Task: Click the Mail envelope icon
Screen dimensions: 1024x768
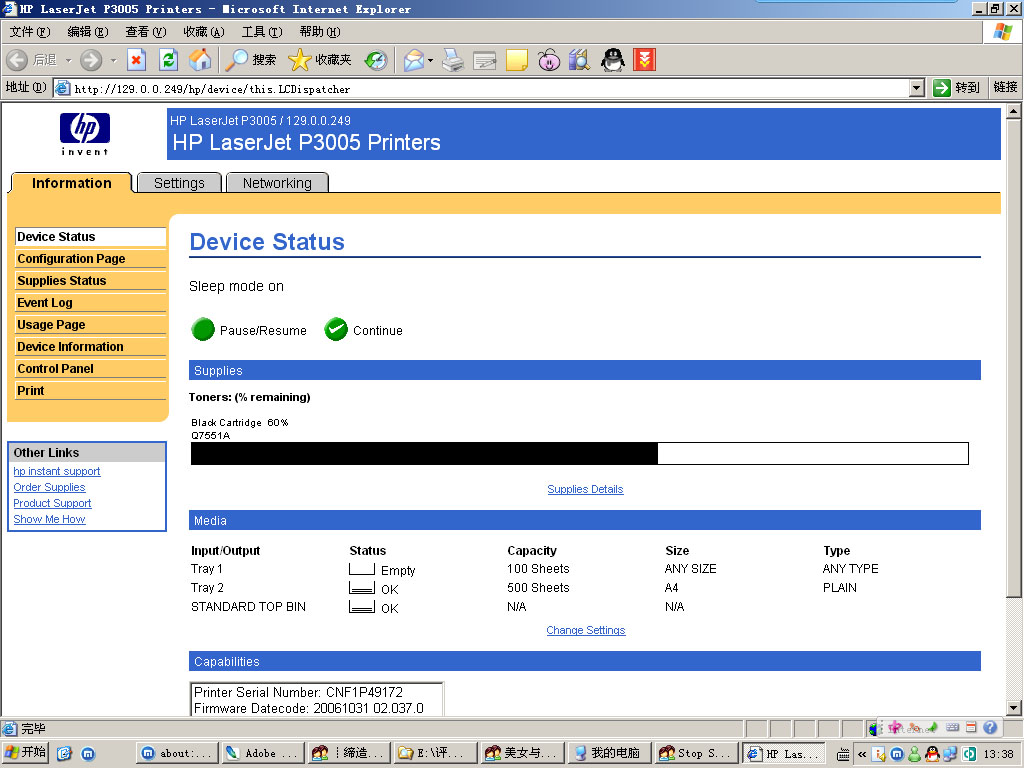Action: pos(413,60)
